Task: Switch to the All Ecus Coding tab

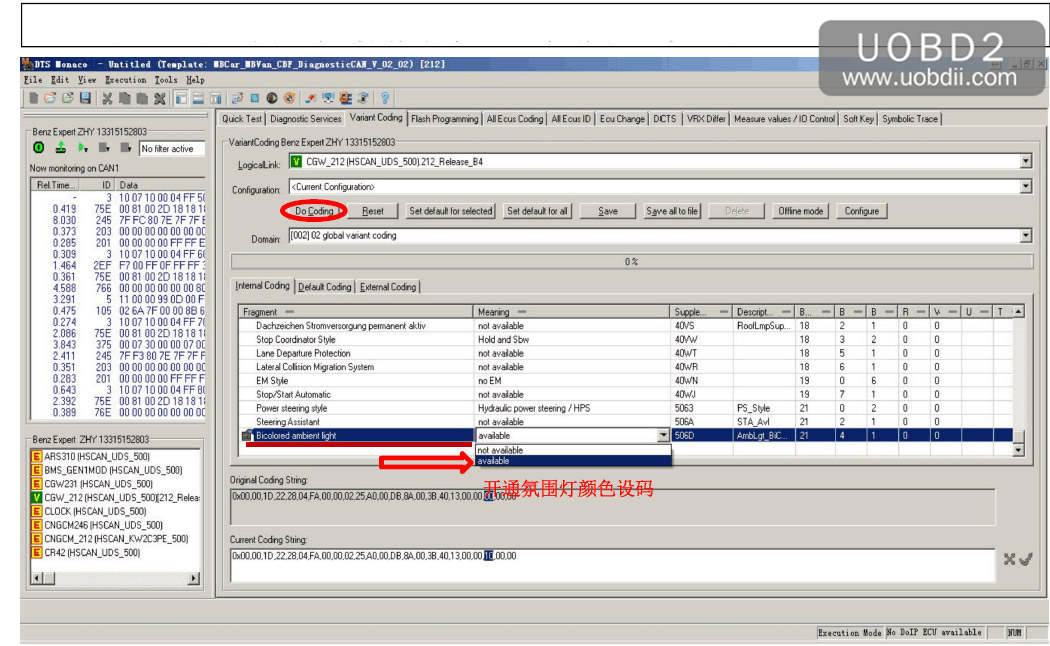Action: [514, 118]
